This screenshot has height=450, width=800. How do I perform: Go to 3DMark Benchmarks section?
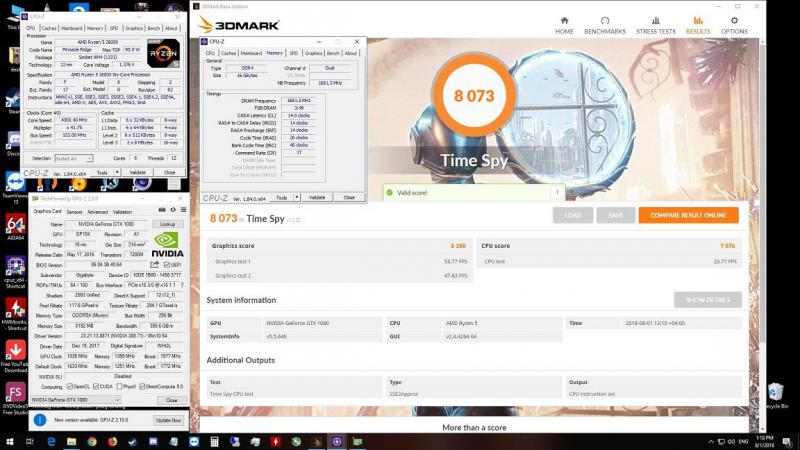coord(605,24)
